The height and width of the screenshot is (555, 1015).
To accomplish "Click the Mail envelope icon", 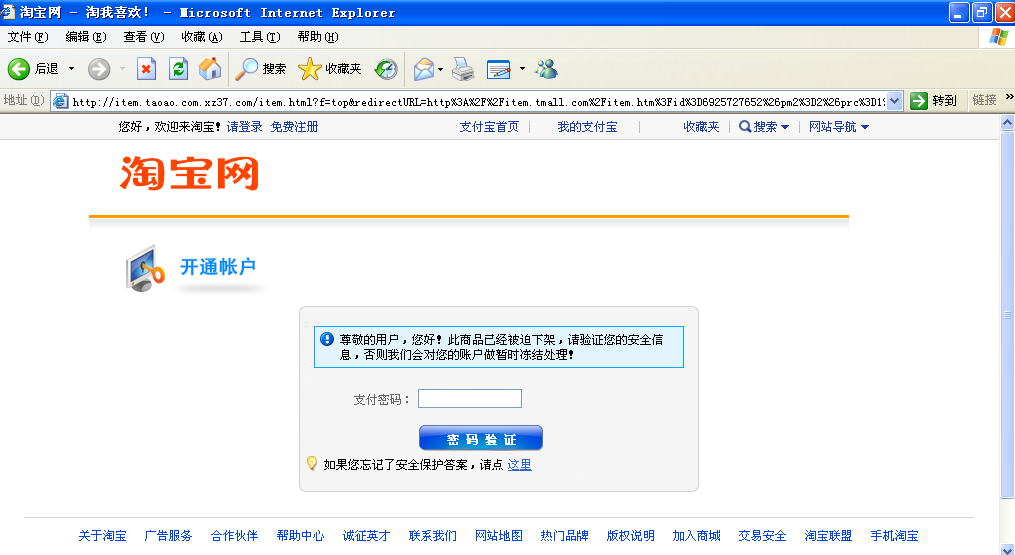I will click(423, 69).
